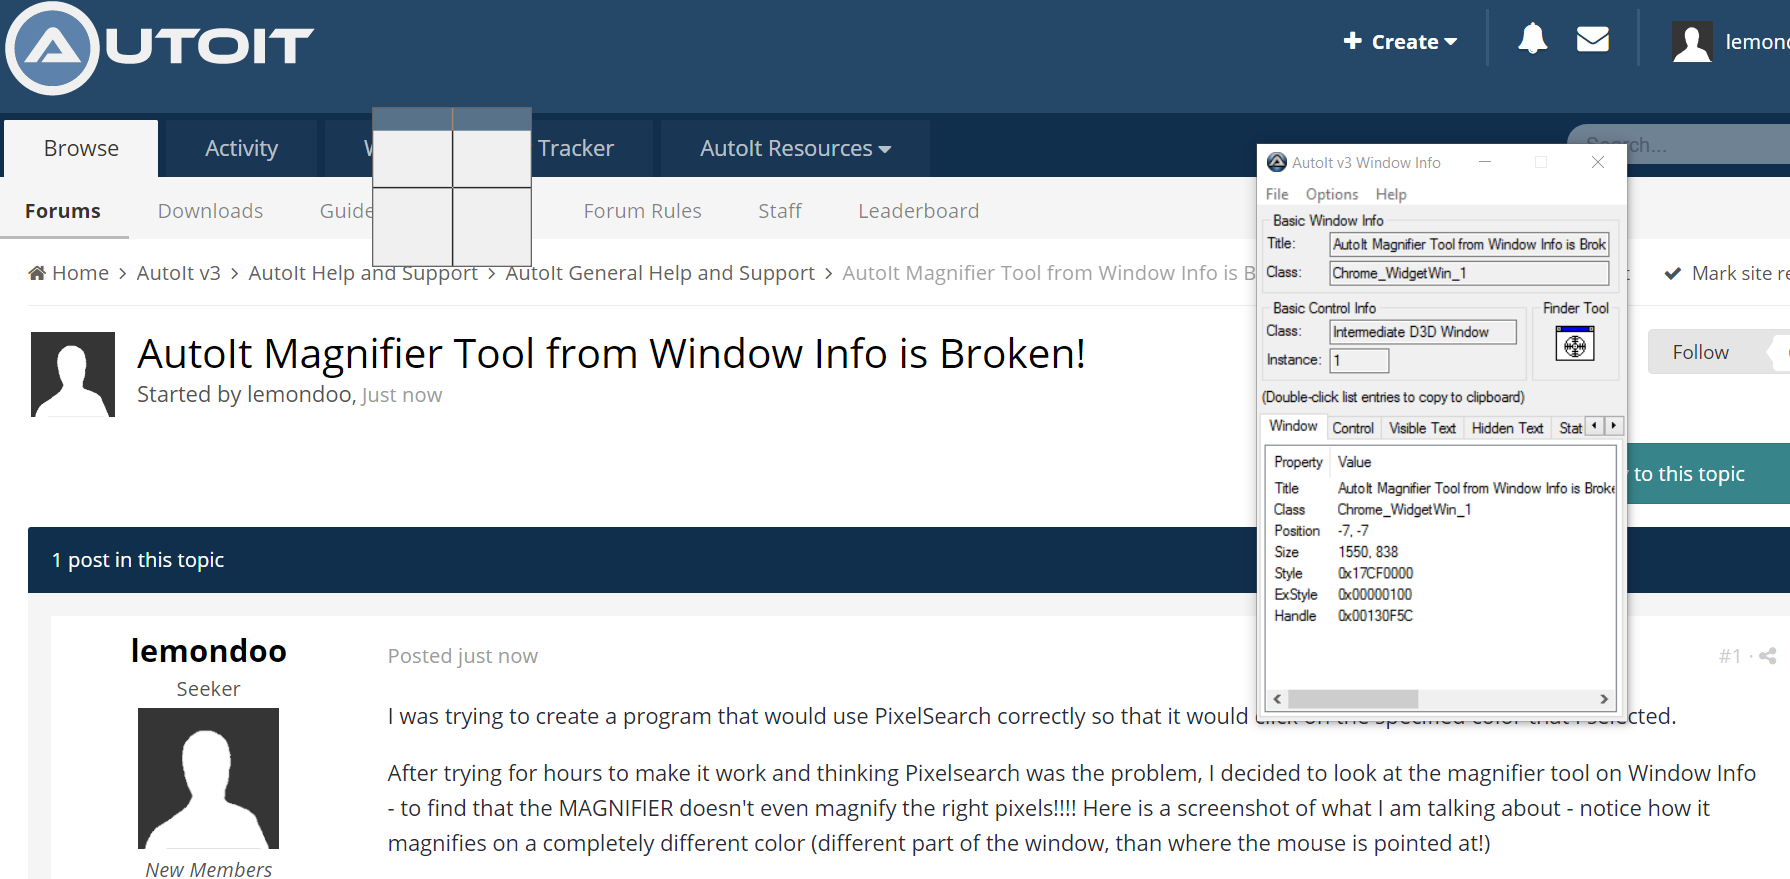
Task: Click Reply to this topic button
Action: pyautogui.click(x=1708, y=474)
